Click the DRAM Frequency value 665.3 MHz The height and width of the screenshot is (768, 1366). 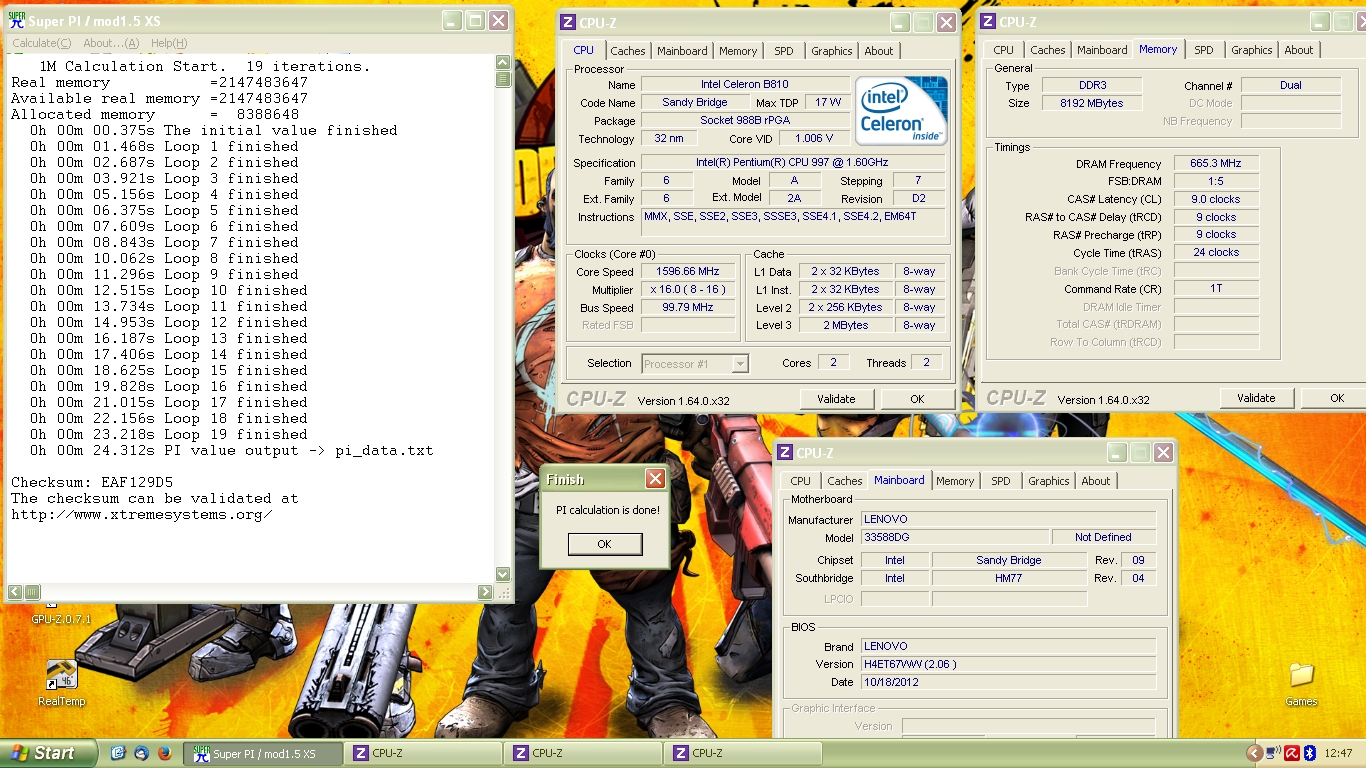pyautogui.click(x=1216, y=164)
